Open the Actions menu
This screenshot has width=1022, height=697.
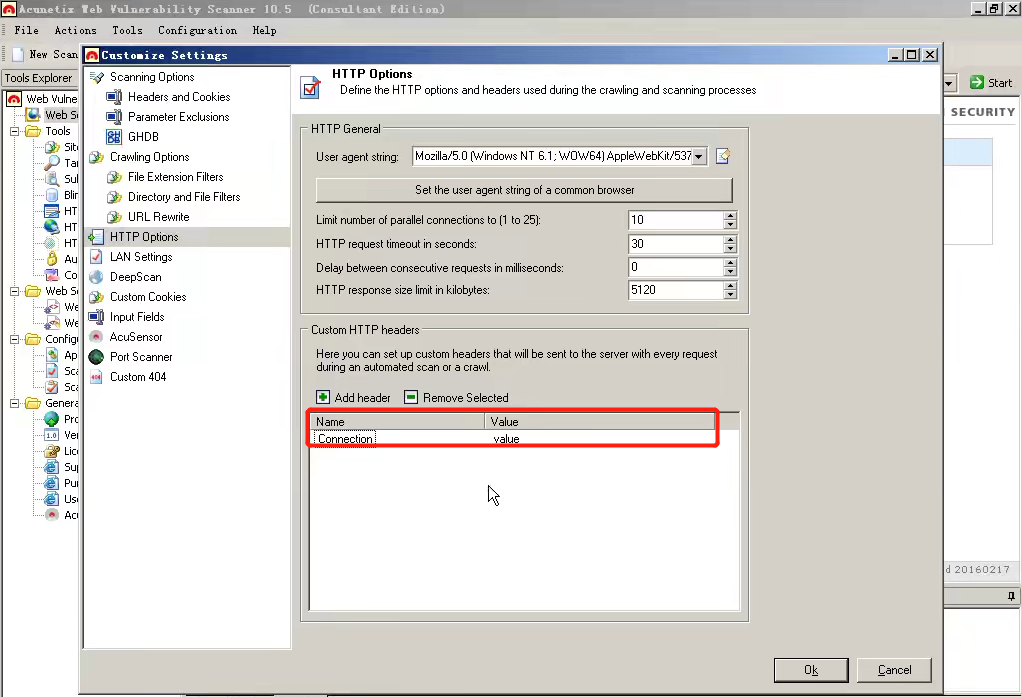tap(76, 30)
